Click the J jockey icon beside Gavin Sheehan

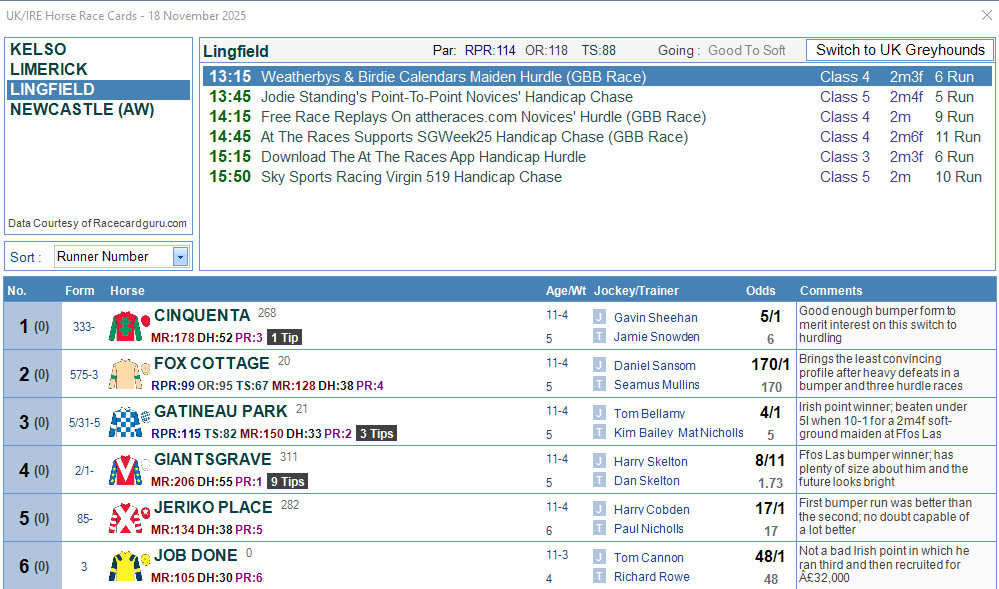pyautogui.click(x=599, y=317)
